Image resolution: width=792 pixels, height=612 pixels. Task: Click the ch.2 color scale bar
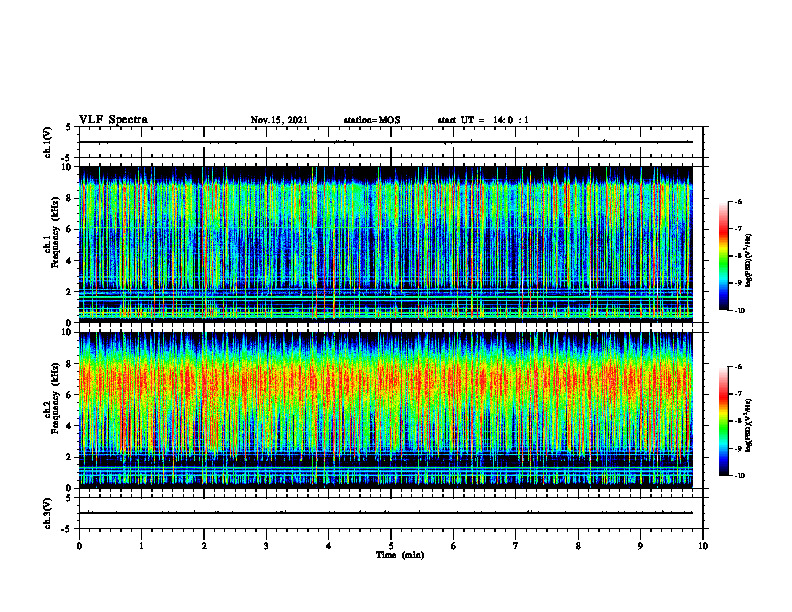723,421
